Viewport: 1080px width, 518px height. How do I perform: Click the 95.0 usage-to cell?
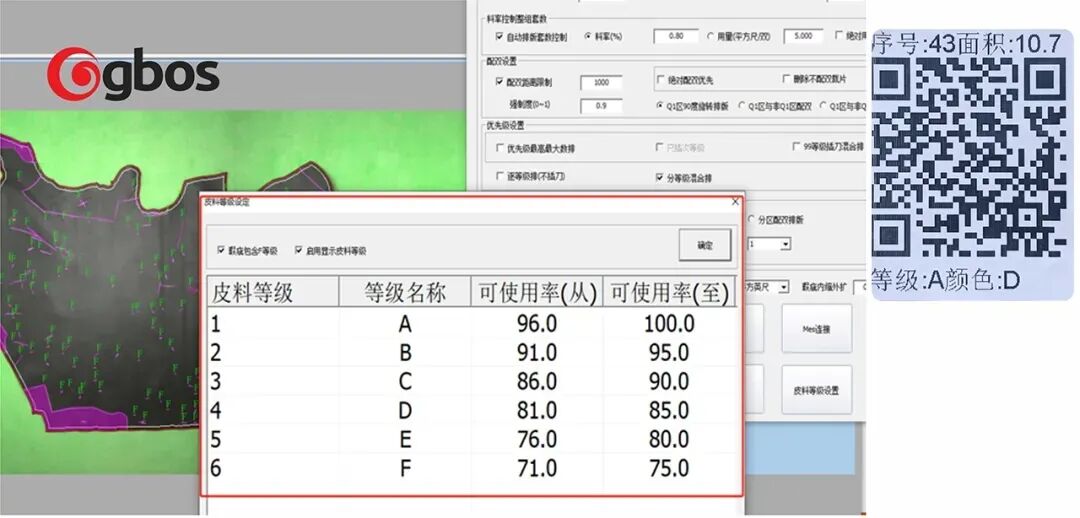click(x=669, y=353)
